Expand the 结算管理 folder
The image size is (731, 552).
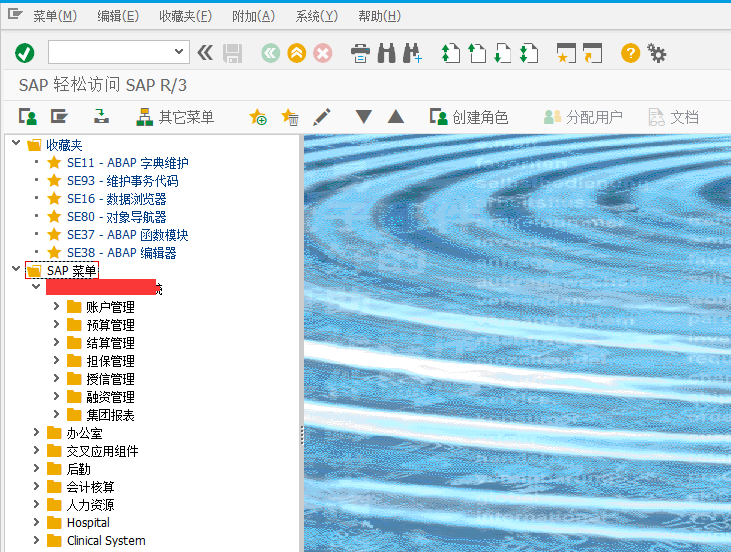click(x=56, y=342)
